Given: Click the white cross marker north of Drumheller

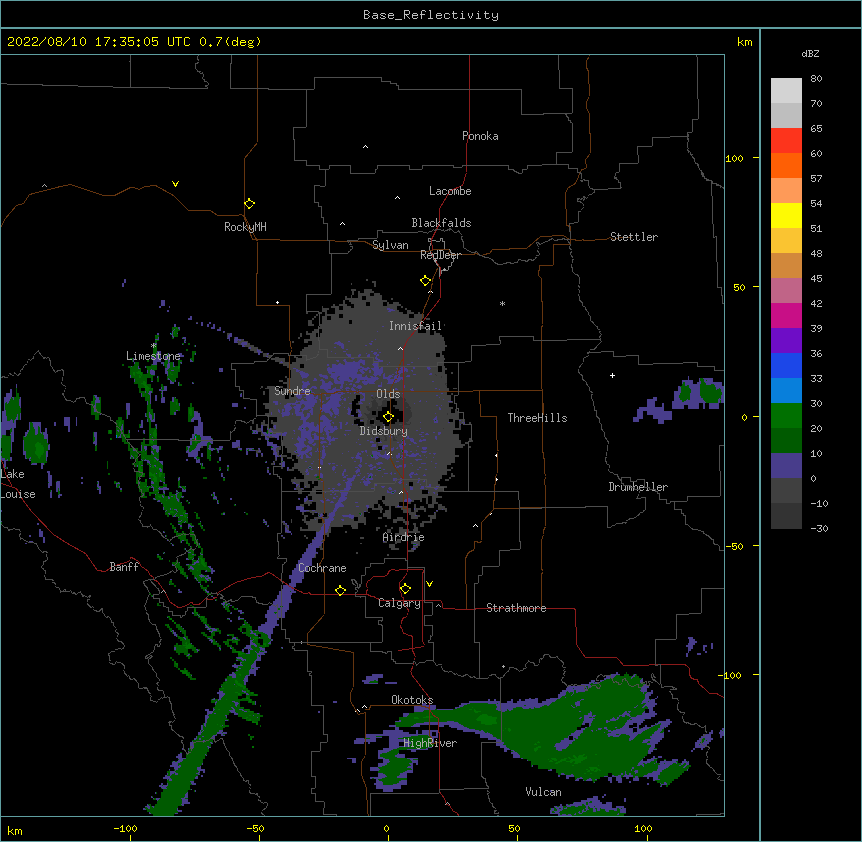Looking at the screenshot, I should pyautogui.click(x=612, y=375).
